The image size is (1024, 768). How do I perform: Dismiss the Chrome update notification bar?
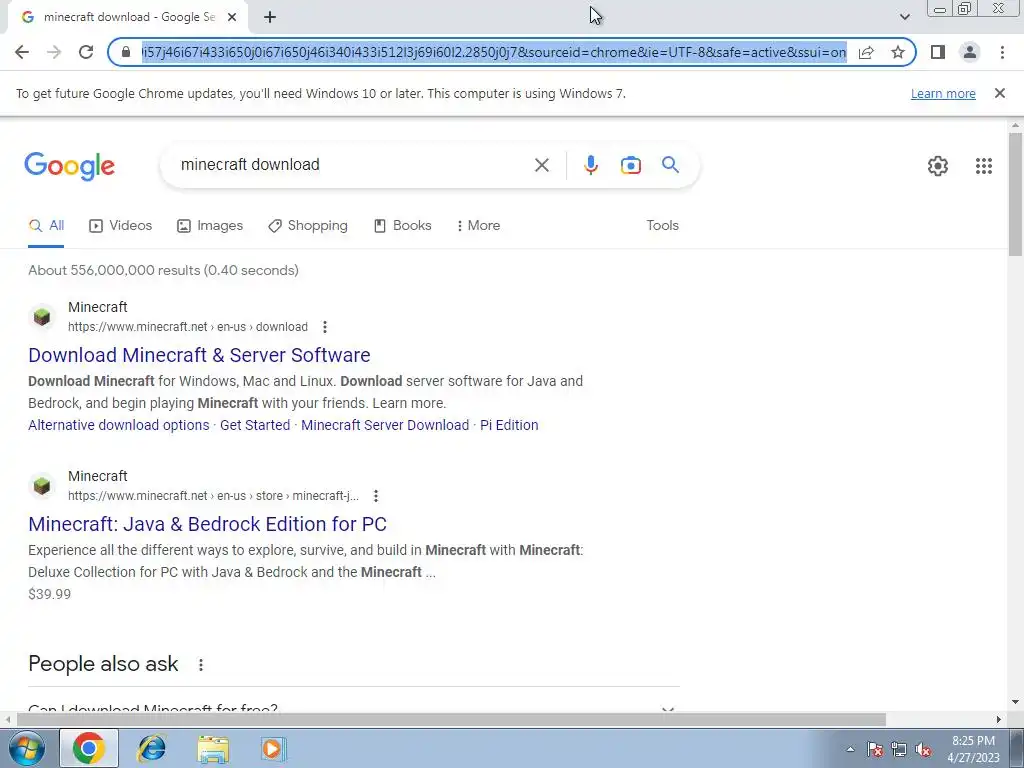click(x=1000, y=93)
